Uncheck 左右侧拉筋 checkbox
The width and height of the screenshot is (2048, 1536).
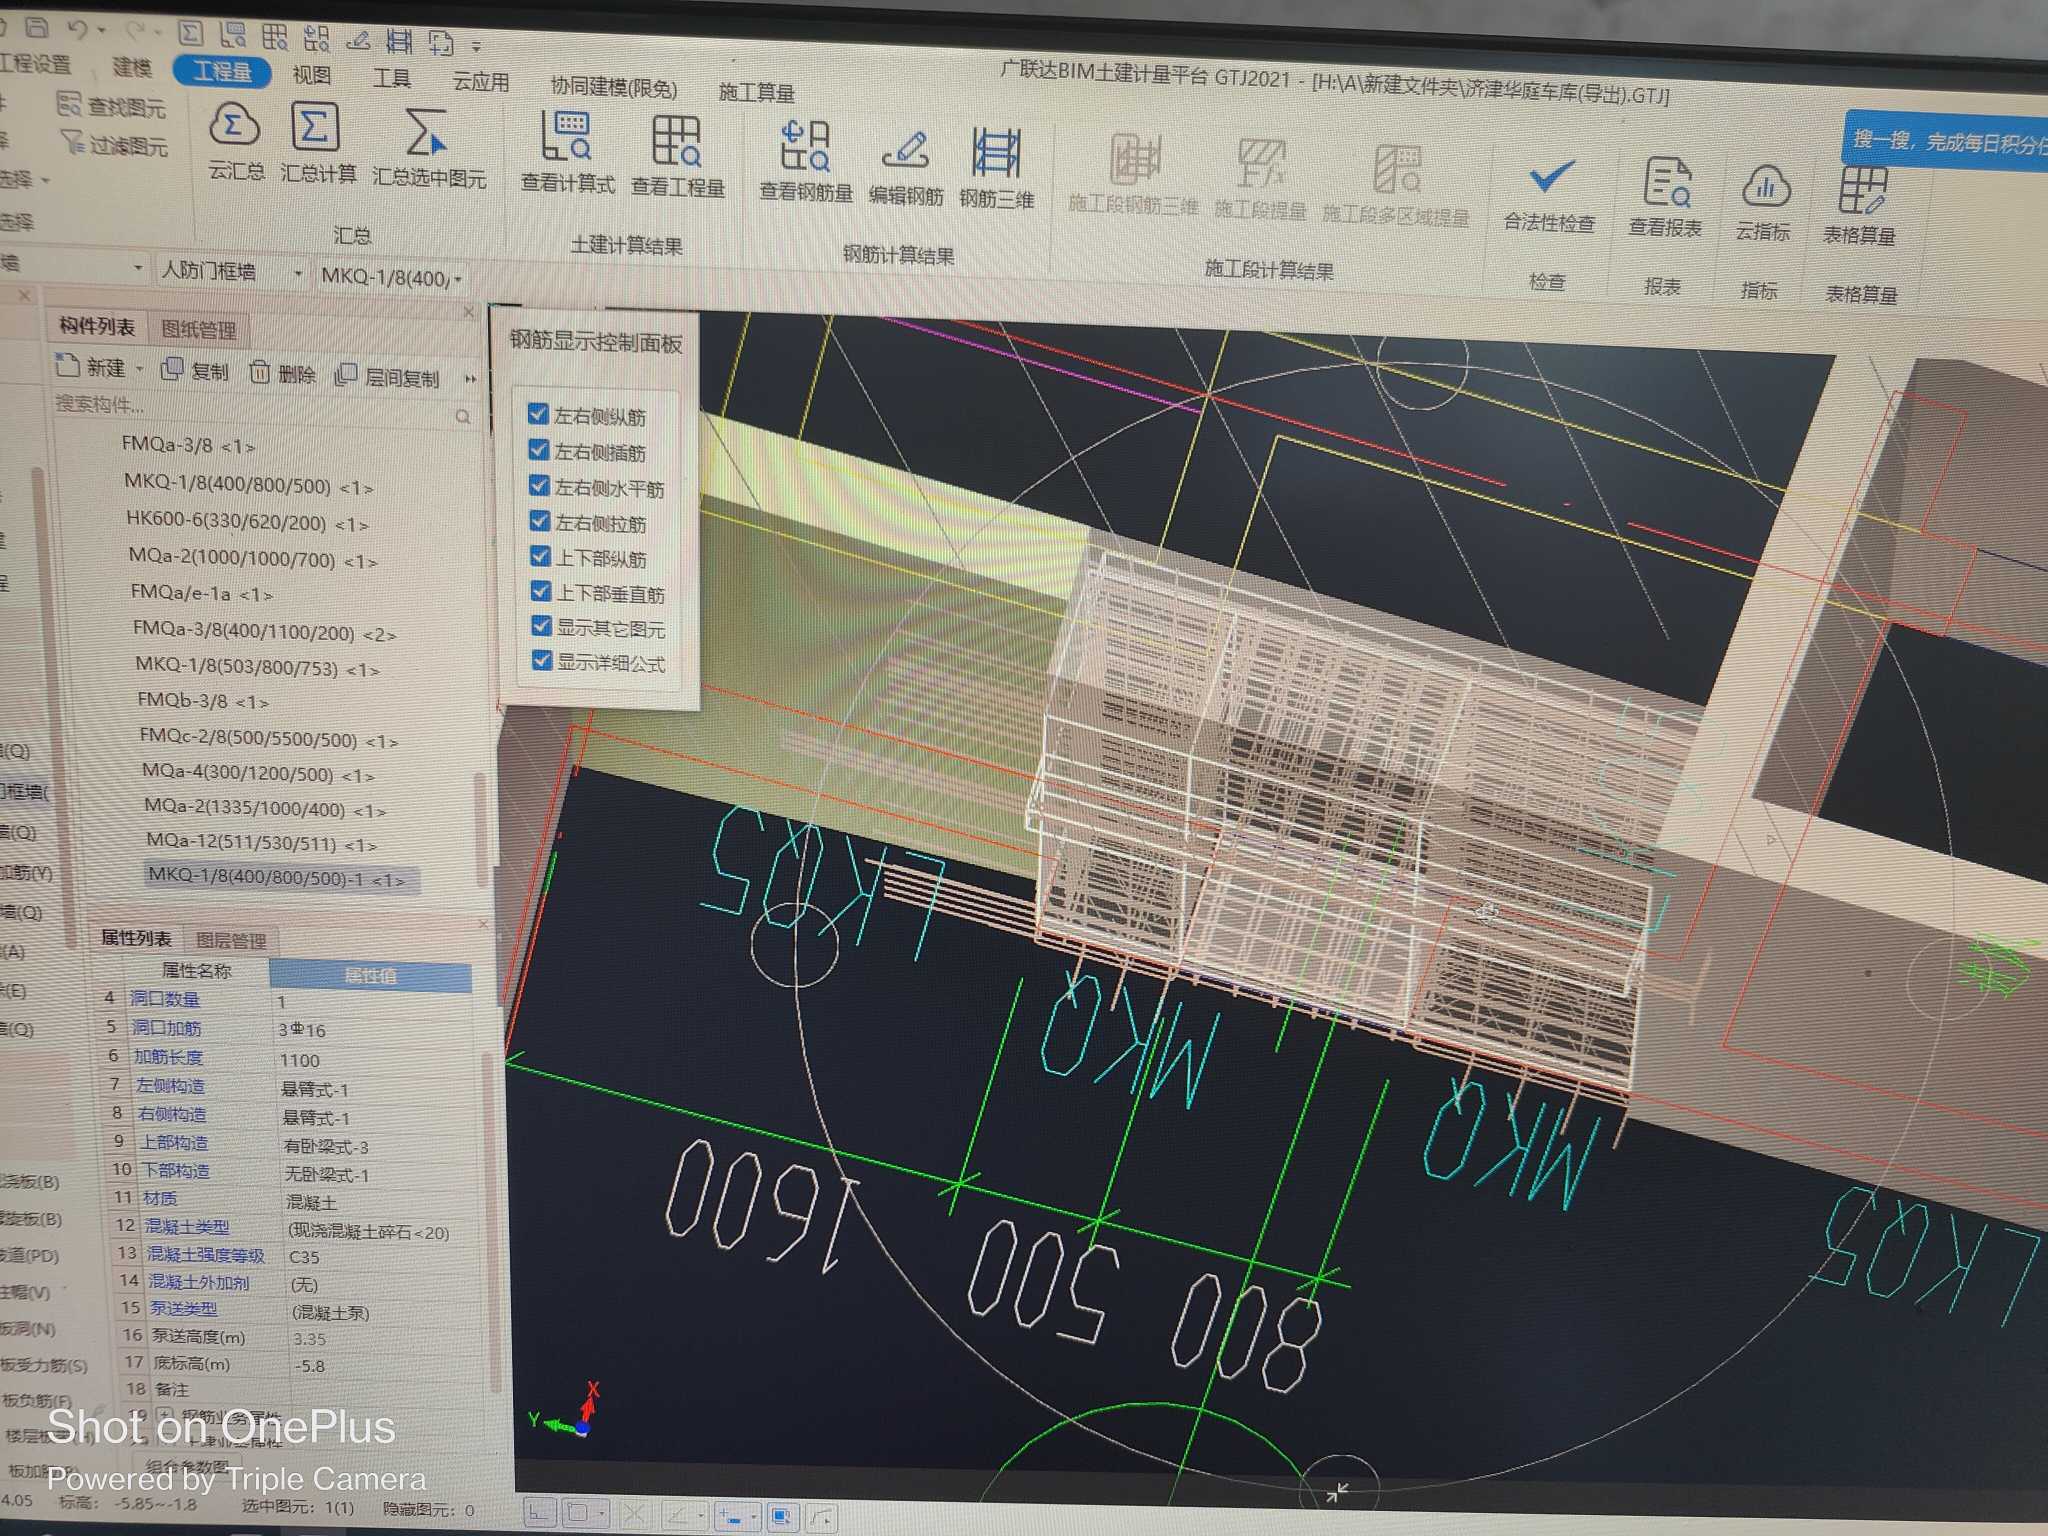540,521
